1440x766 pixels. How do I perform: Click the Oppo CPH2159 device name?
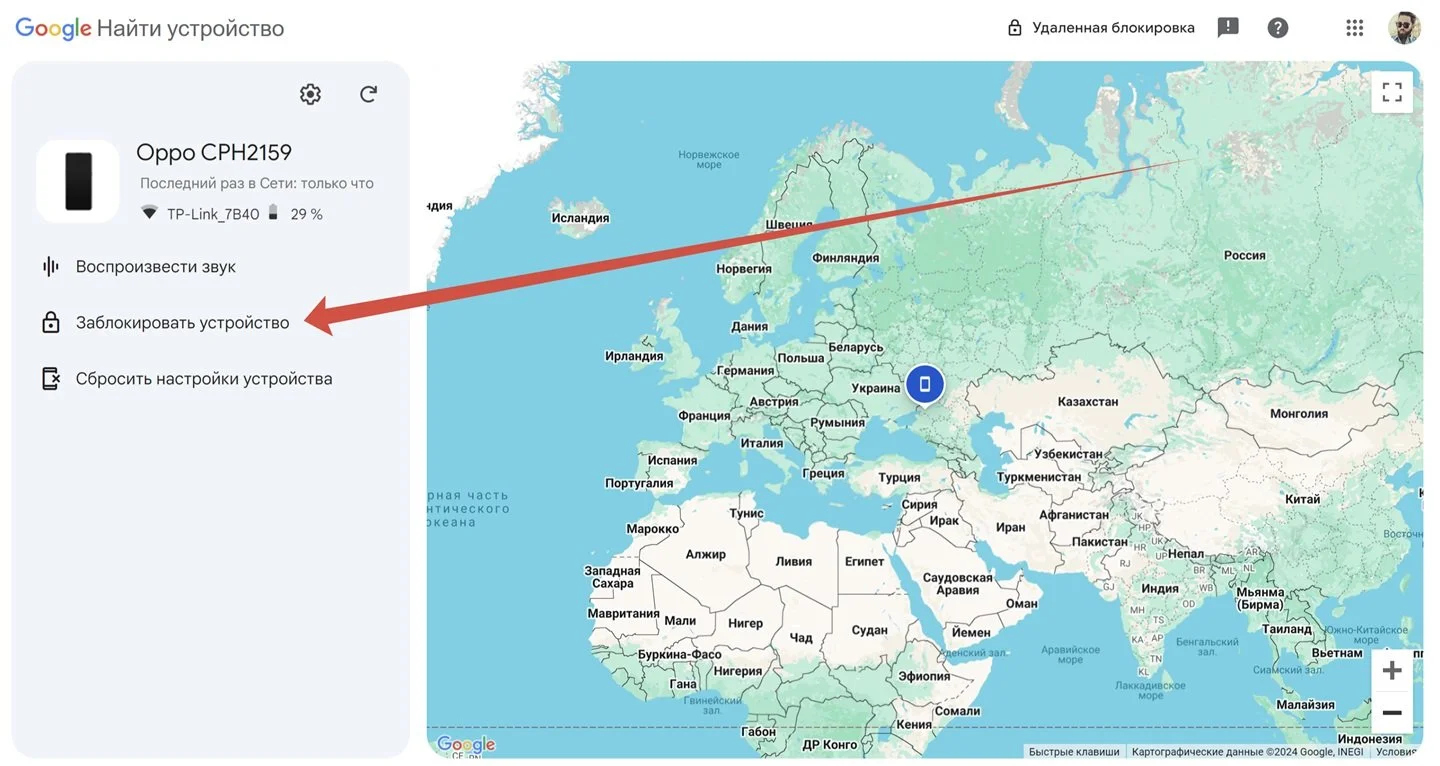[x=214, y=153]
